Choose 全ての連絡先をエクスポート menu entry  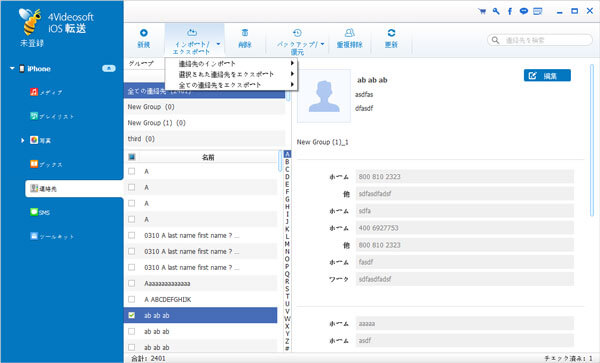(x=232, y=85)
